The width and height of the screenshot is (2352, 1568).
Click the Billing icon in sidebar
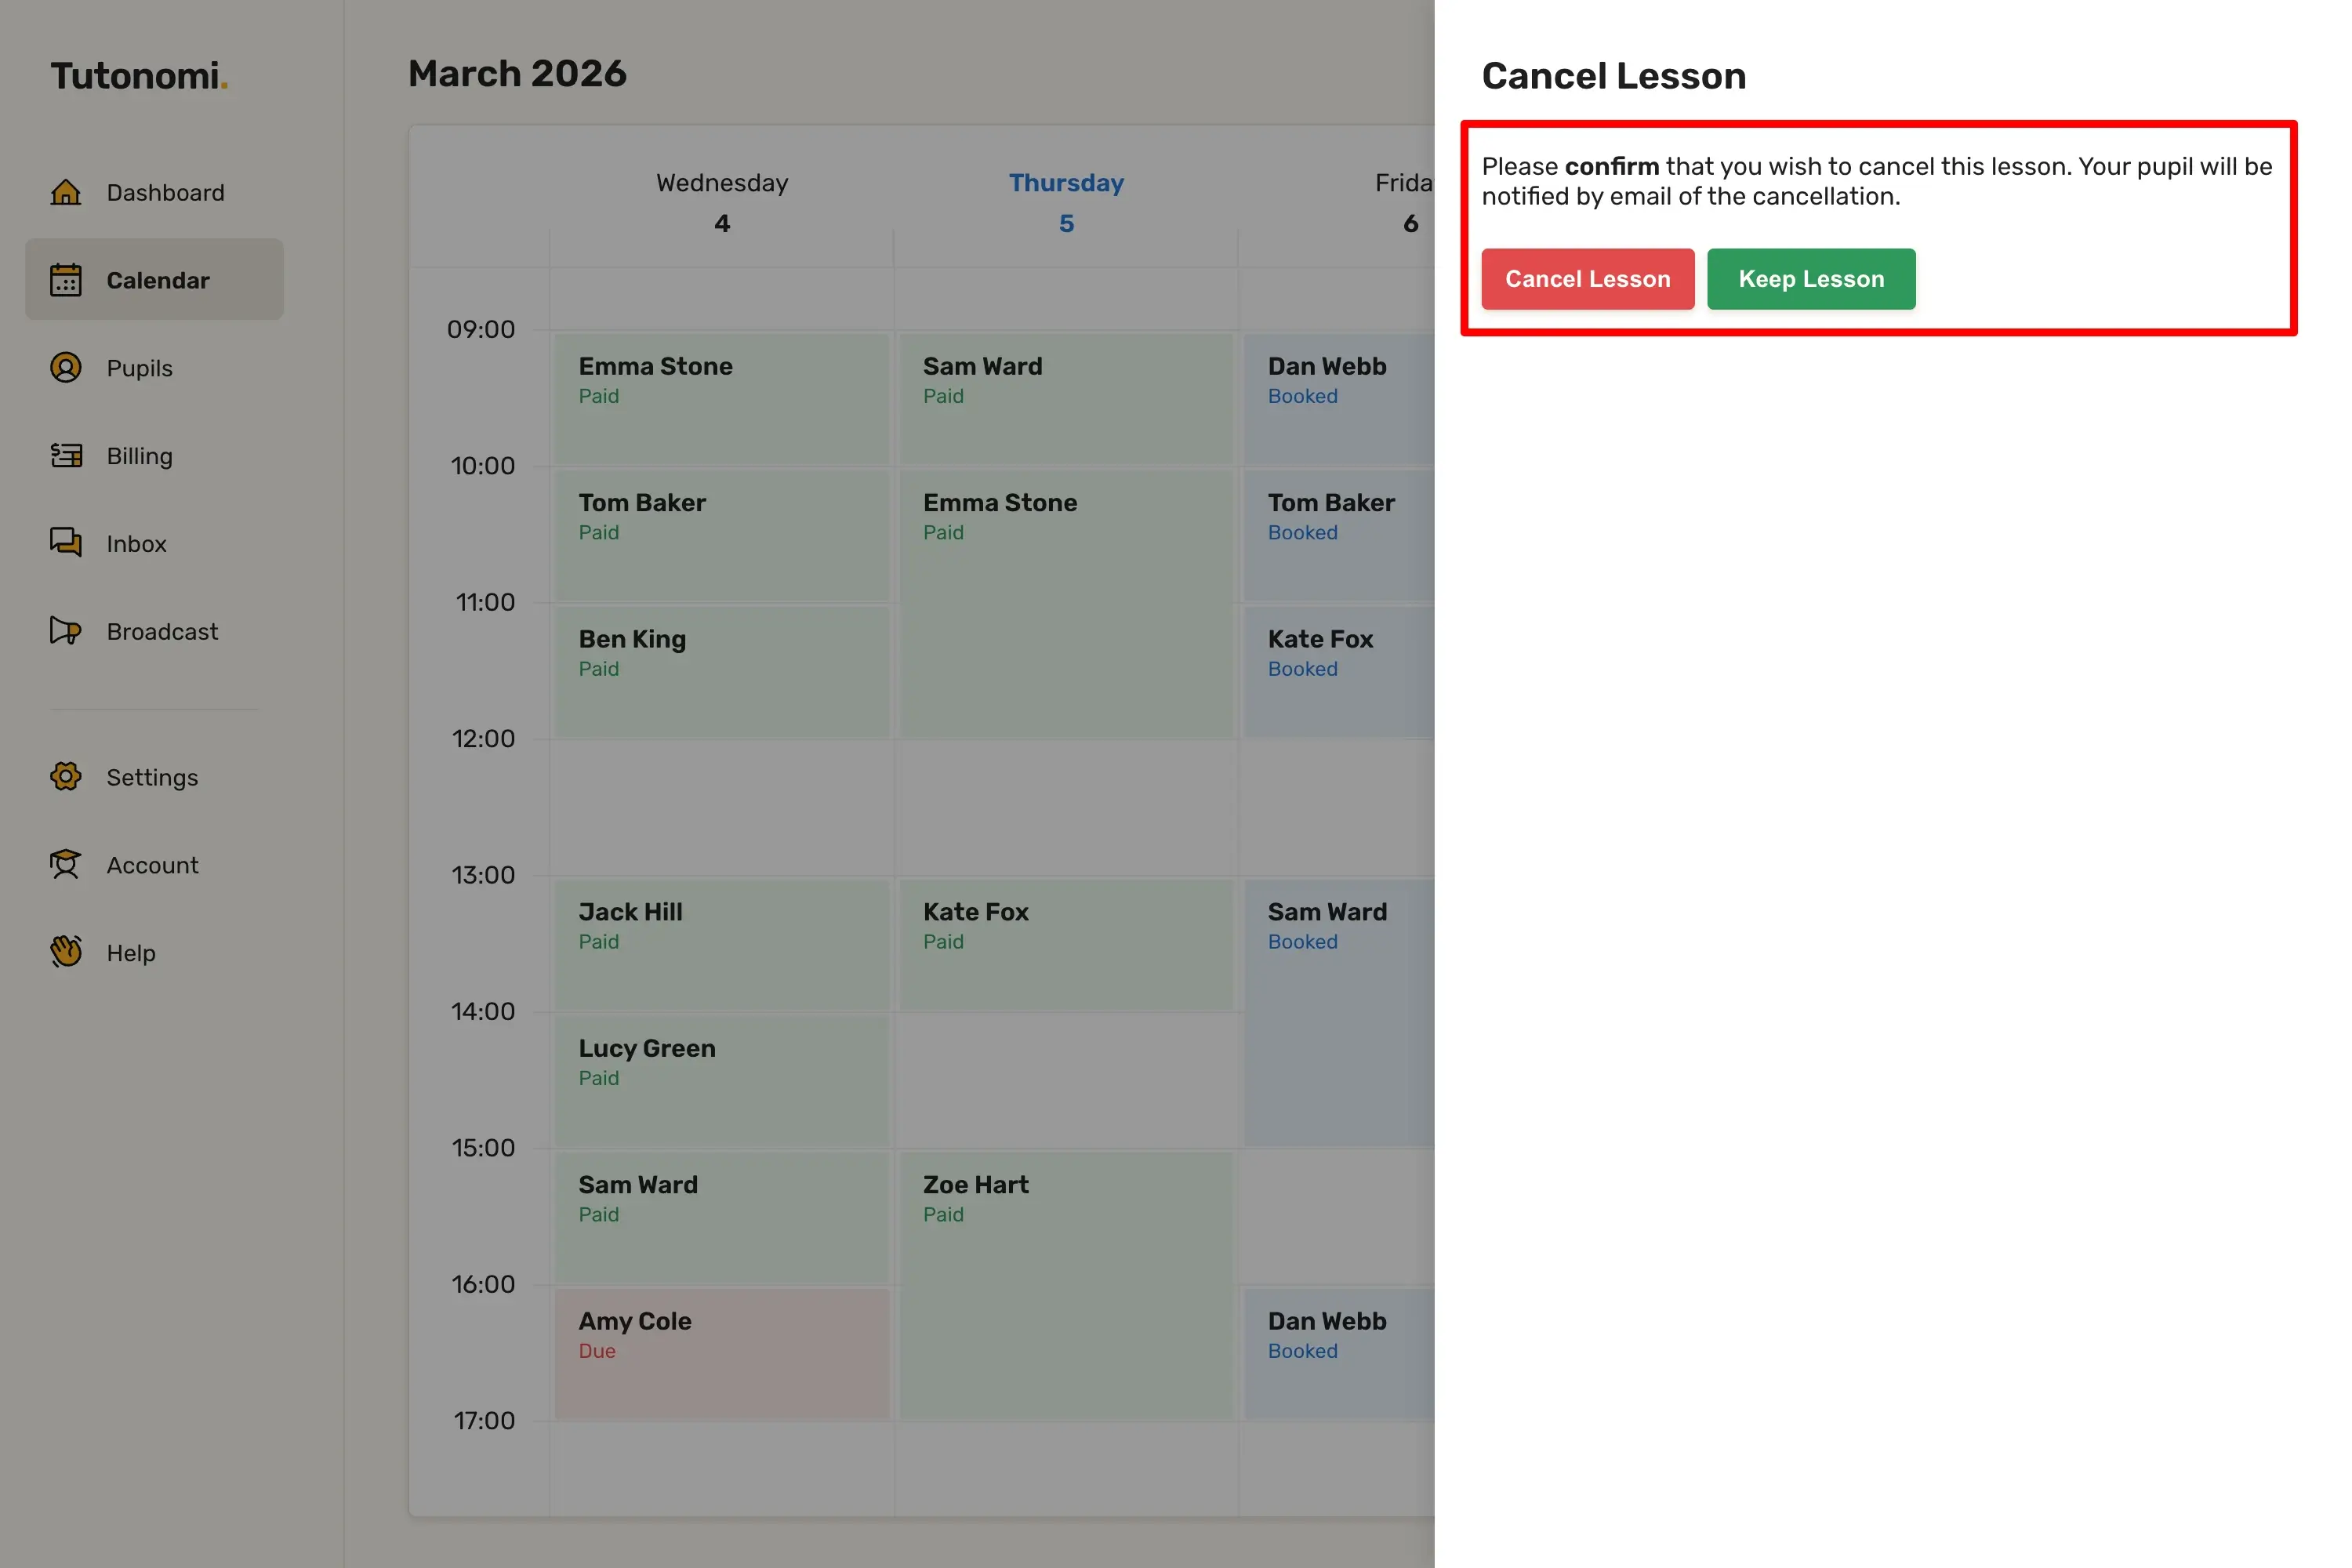pos(66,456)
